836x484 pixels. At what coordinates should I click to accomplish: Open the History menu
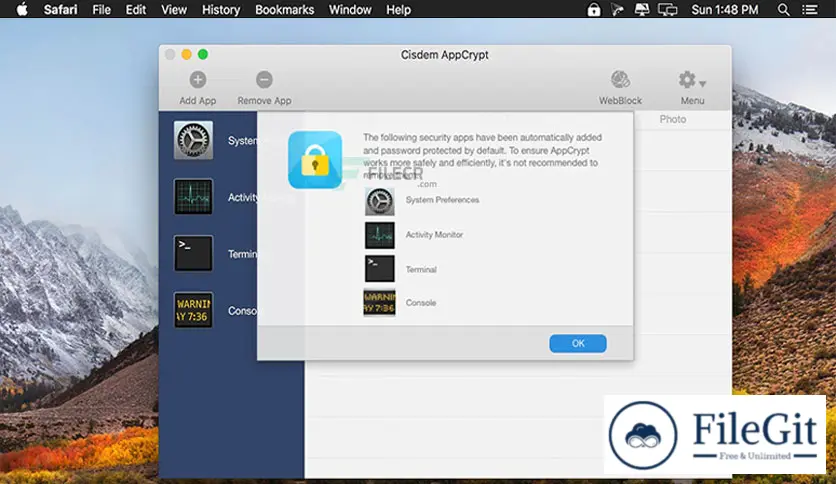221,10
